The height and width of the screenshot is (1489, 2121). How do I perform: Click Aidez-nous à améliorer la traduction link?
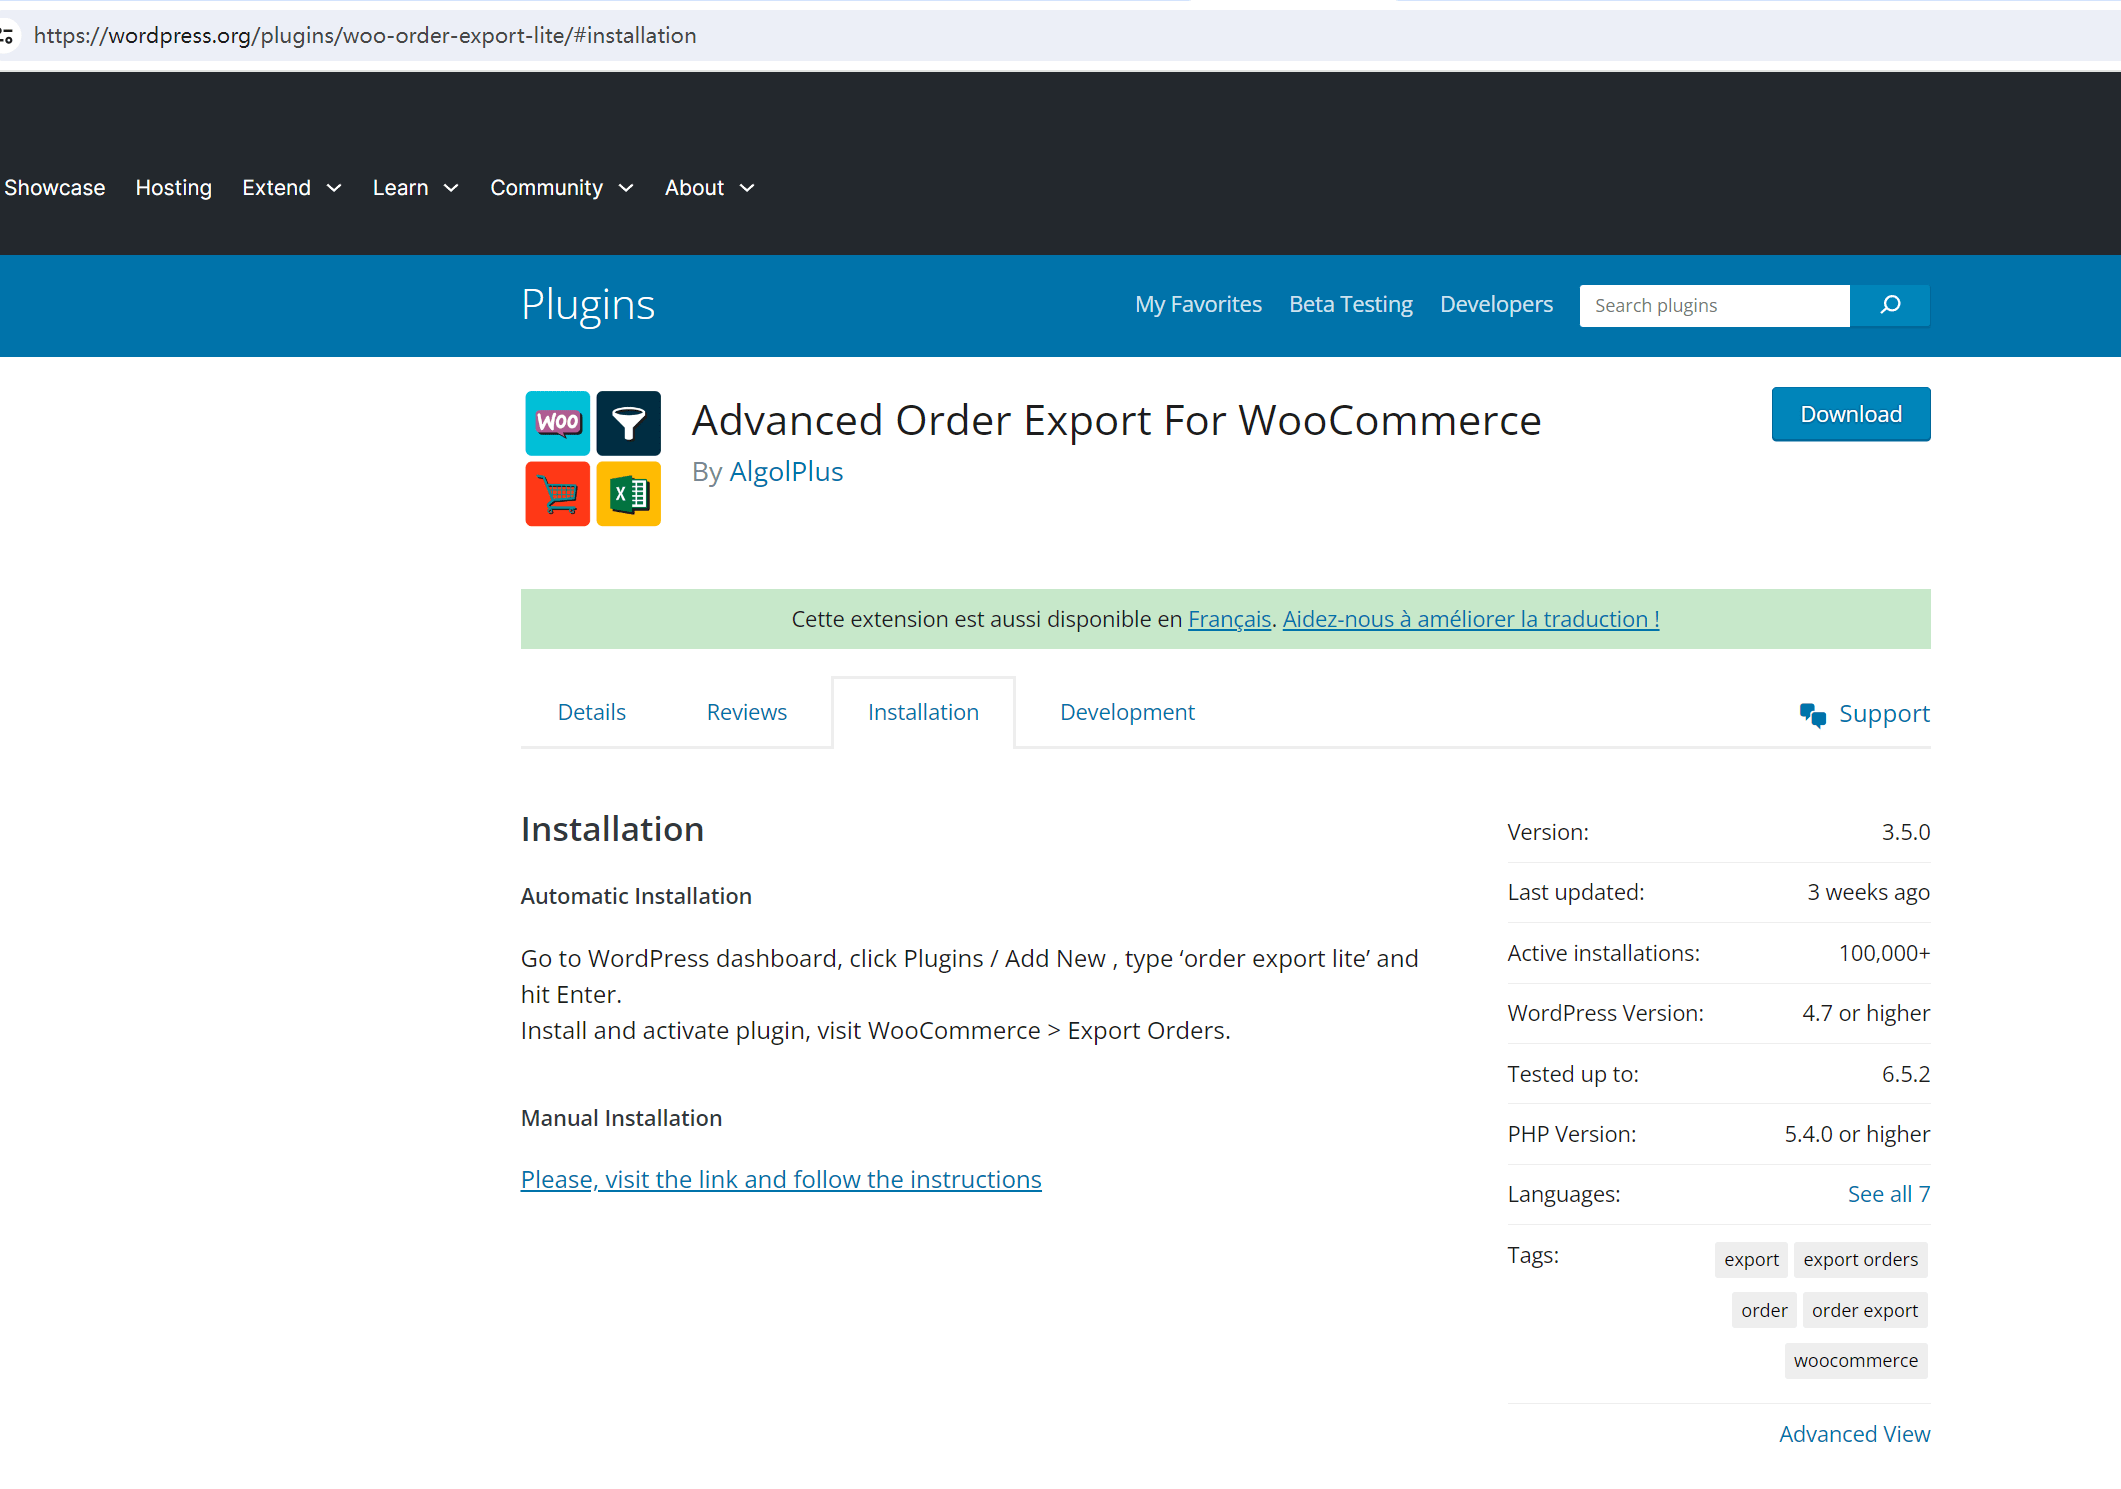pyautogui.click(x=1471, y=619)
